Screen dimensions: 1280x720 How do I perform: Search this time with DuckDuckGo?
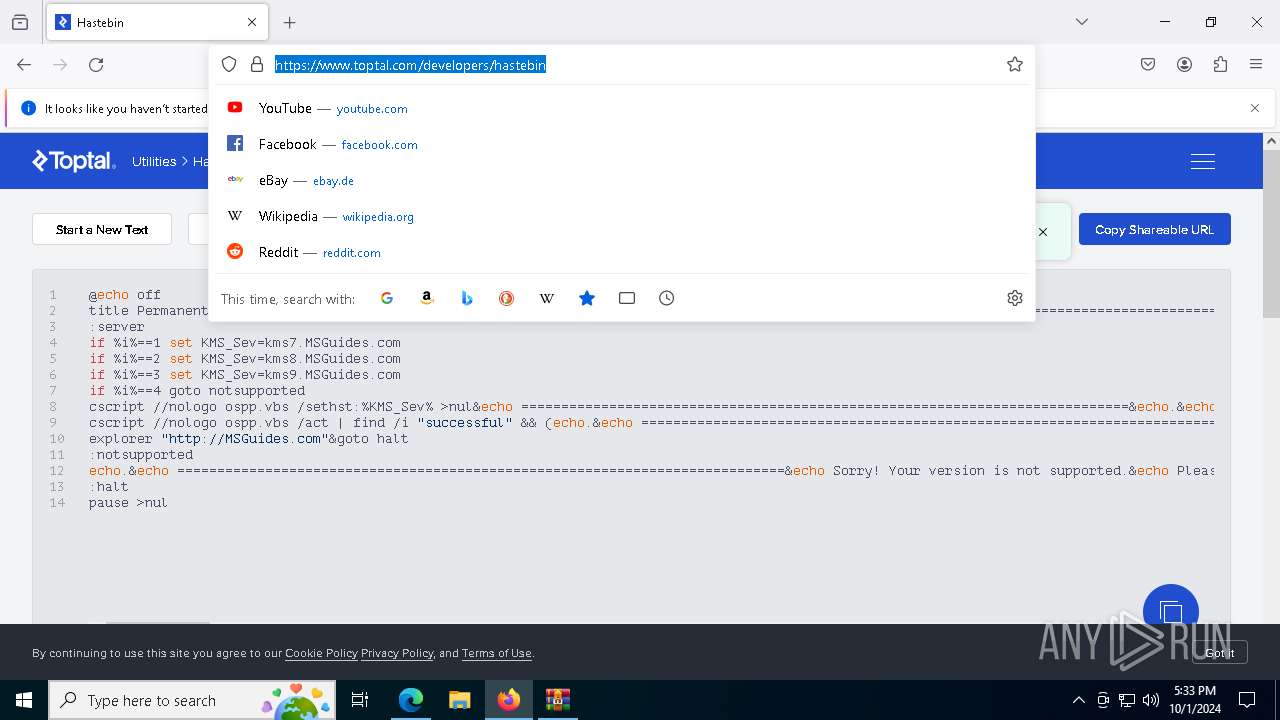[507, 298]
